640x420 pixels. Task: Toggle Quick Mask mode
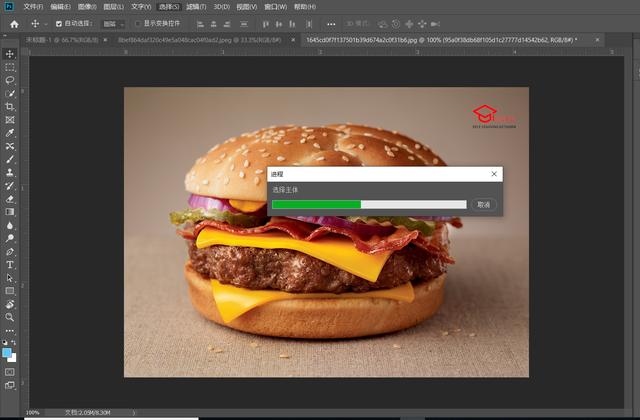click(x=10, y=372)
